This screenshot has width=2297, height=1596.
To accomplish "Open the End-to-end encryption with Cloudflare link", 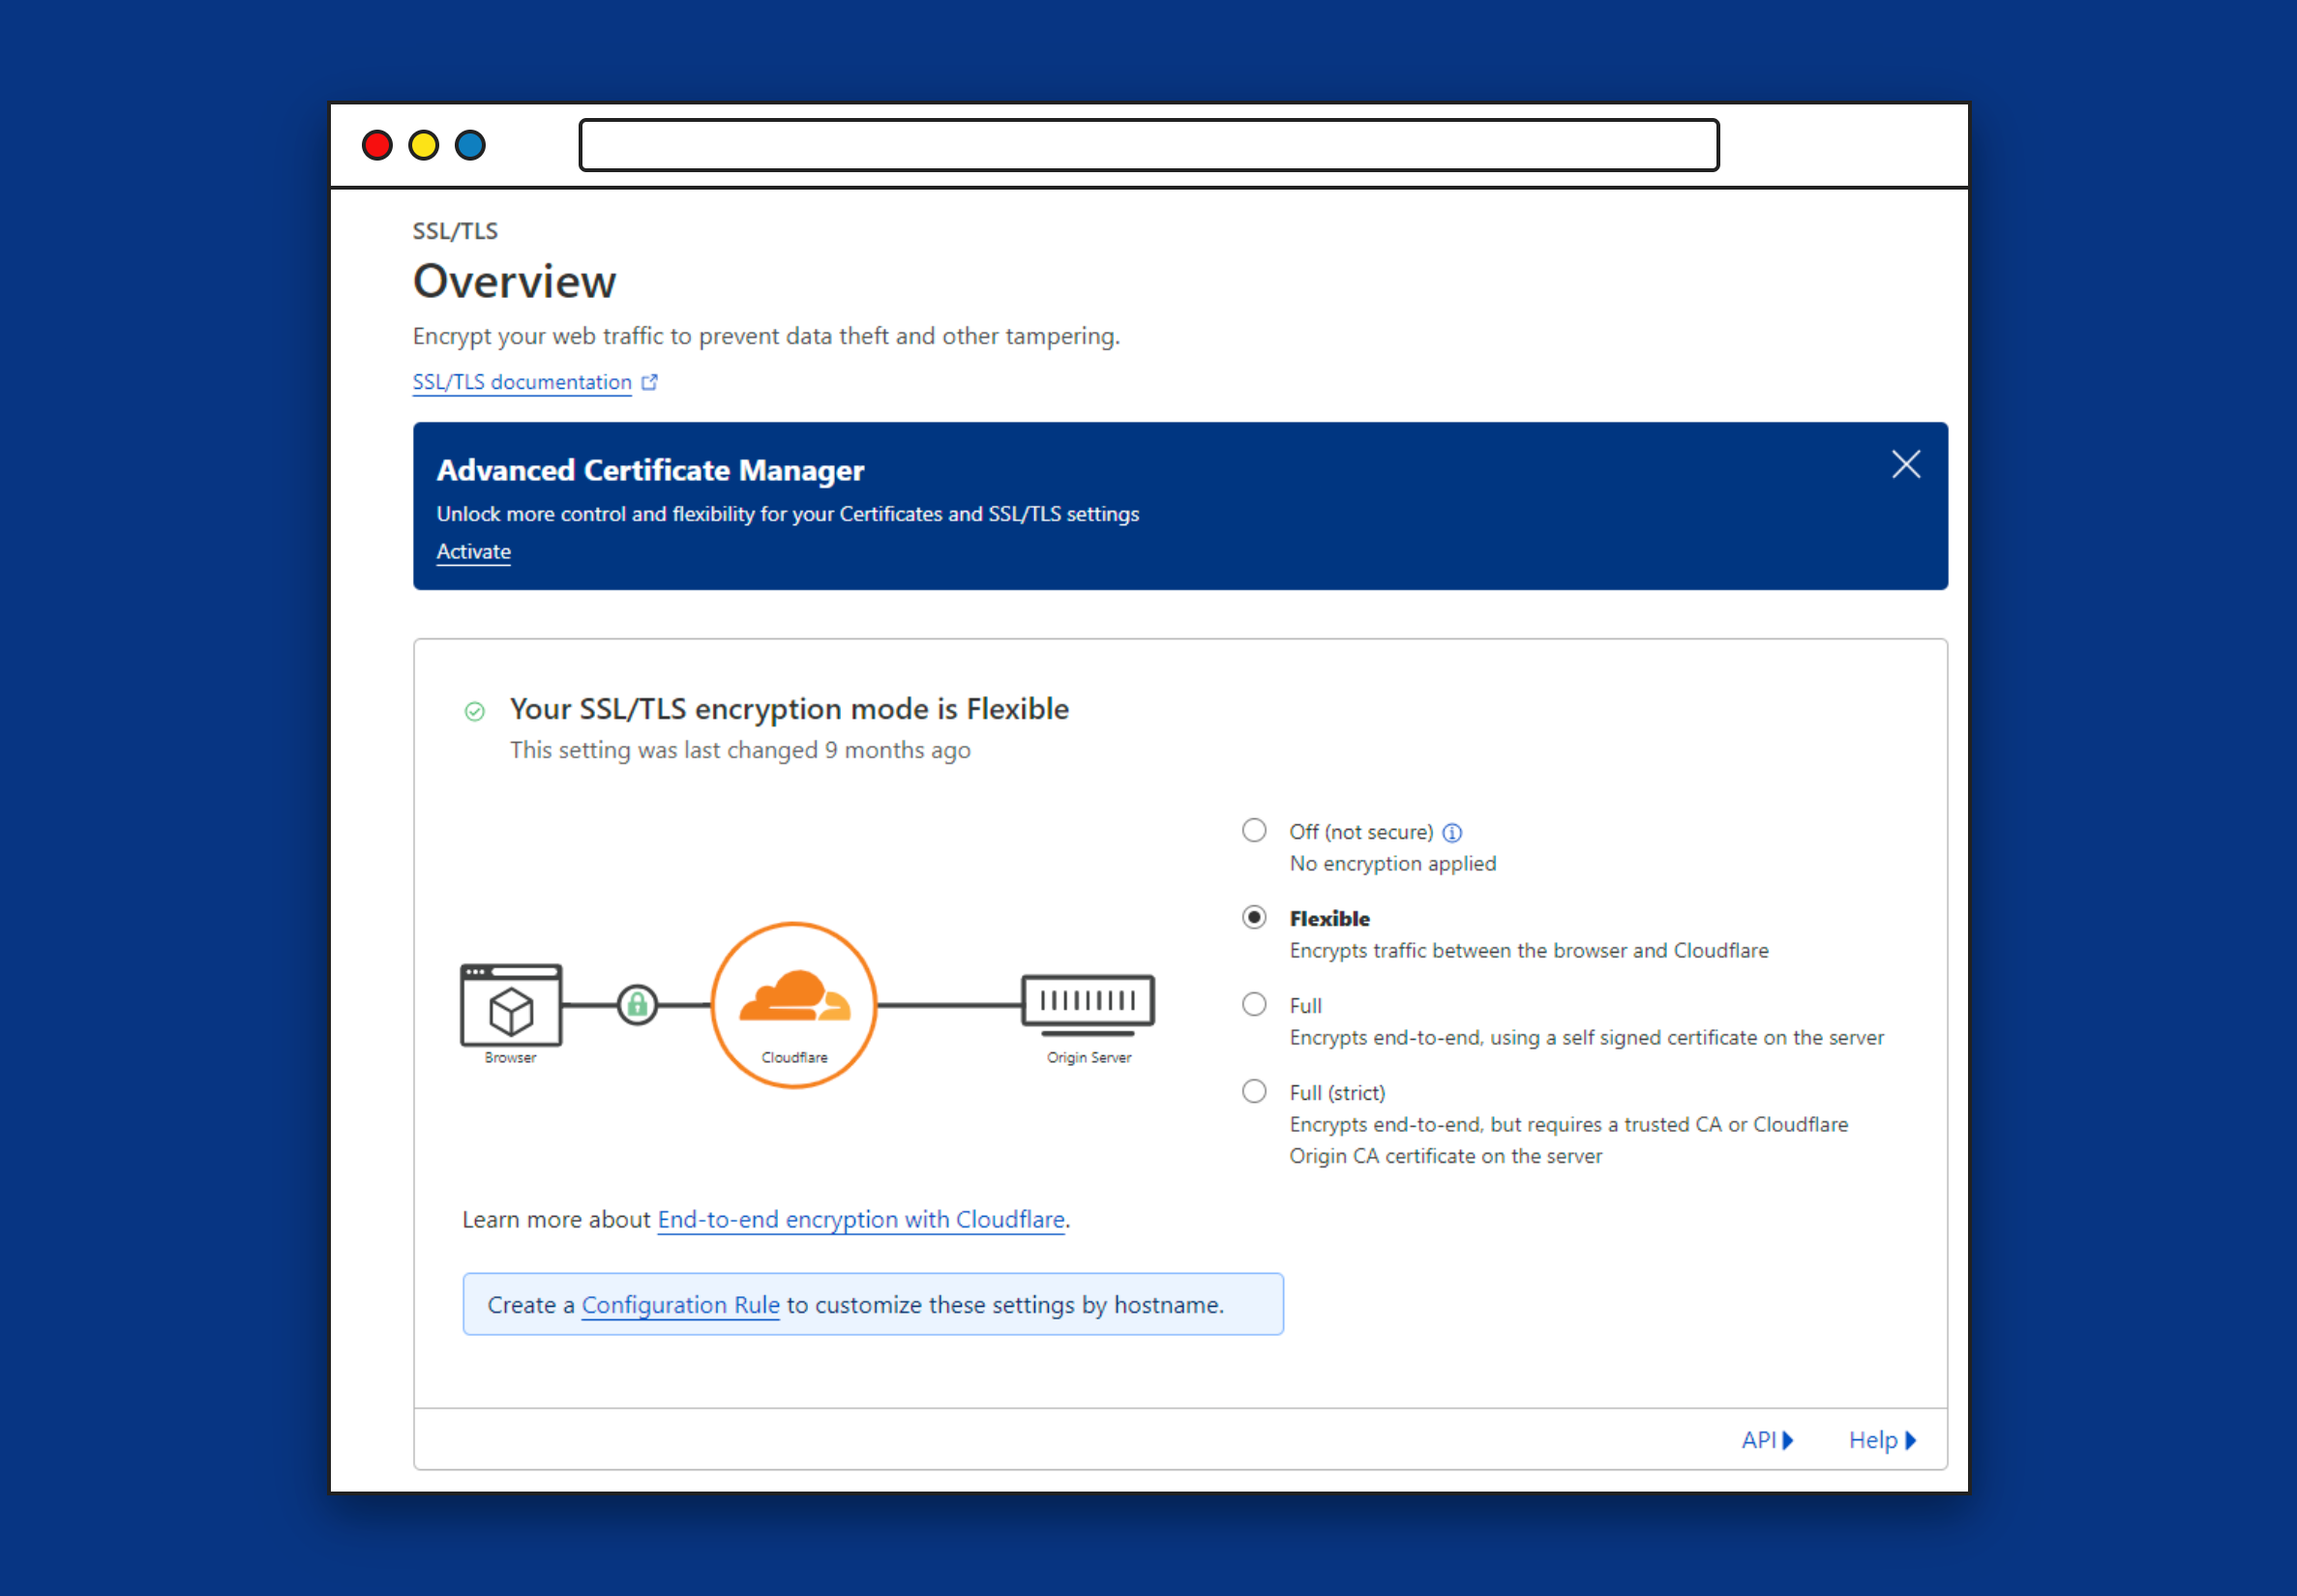I will coord(860,1219).
